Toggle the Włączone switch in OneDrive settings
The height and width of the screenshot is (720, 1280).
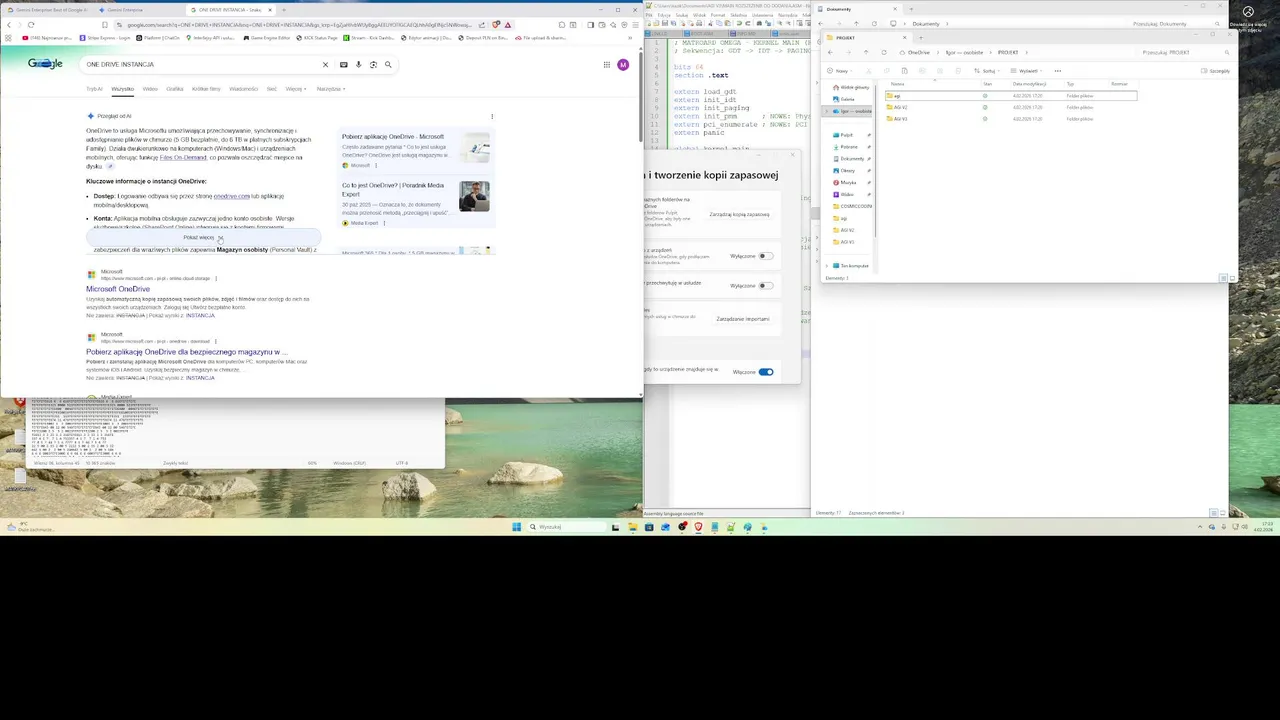click(x=766, y=372)
